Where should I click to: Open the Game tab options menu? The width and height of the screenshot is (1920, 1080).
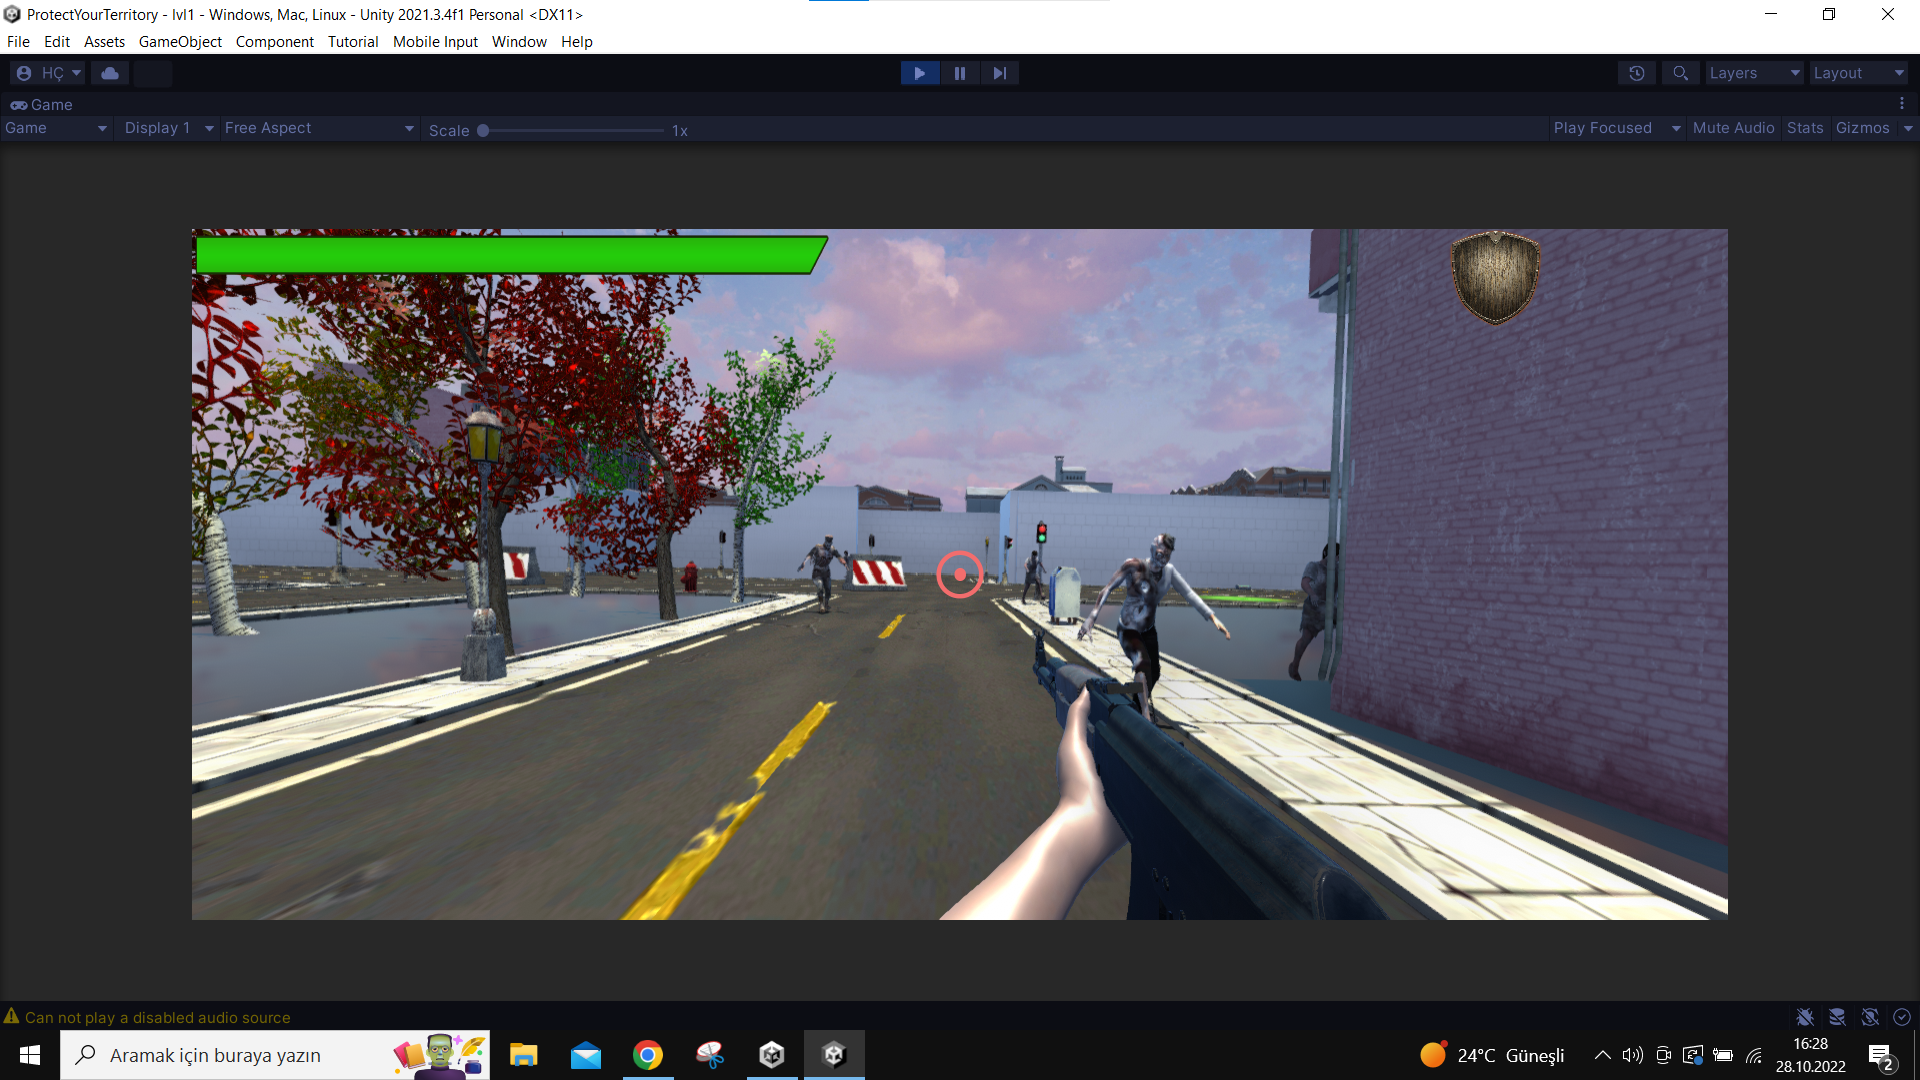pos(1901,104)
